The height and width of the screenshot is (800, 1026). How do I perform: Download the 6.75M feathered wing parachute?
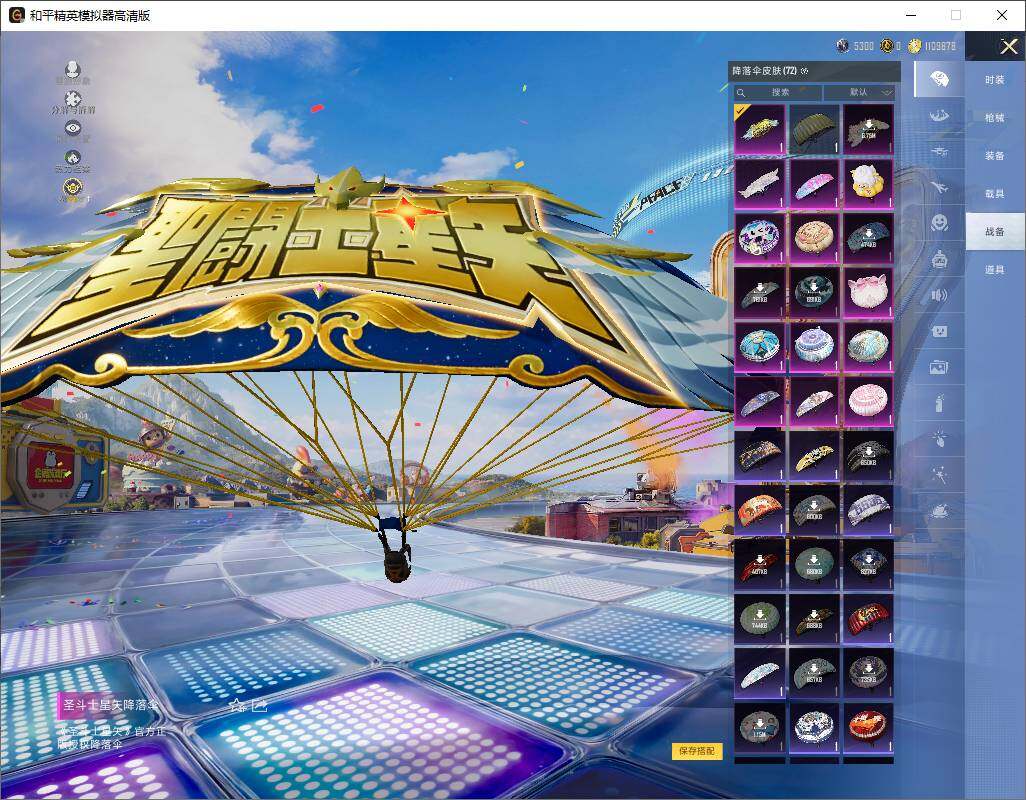[x=868, y=130]
